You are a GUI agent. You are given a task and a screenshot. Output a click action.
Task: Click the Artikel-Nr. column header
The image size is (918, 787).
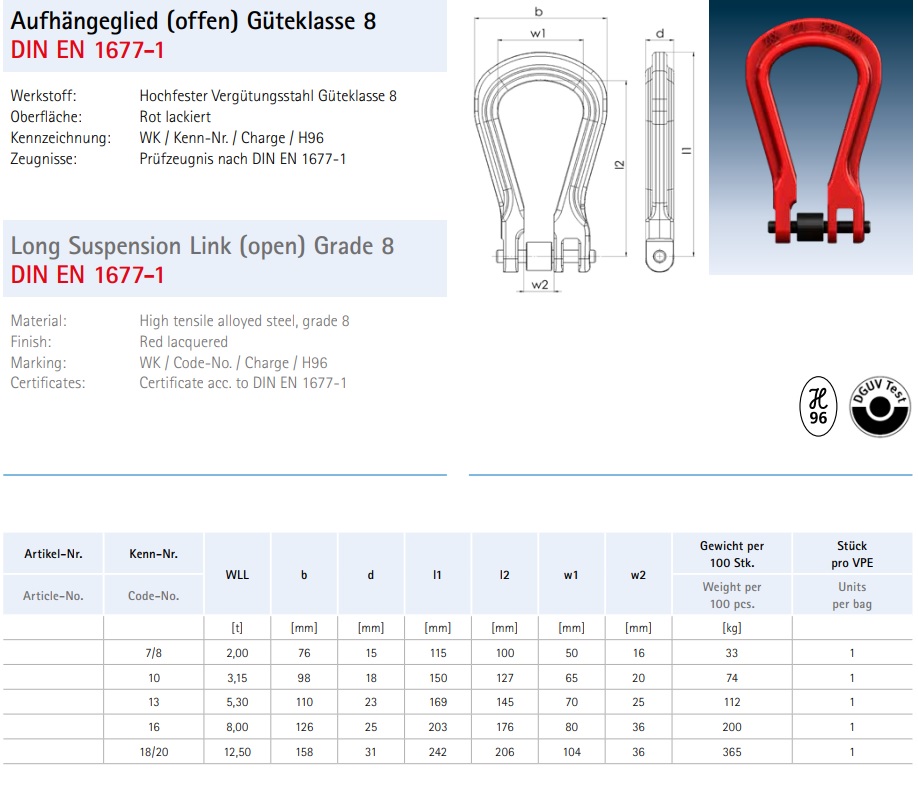(x=53, y=553)
